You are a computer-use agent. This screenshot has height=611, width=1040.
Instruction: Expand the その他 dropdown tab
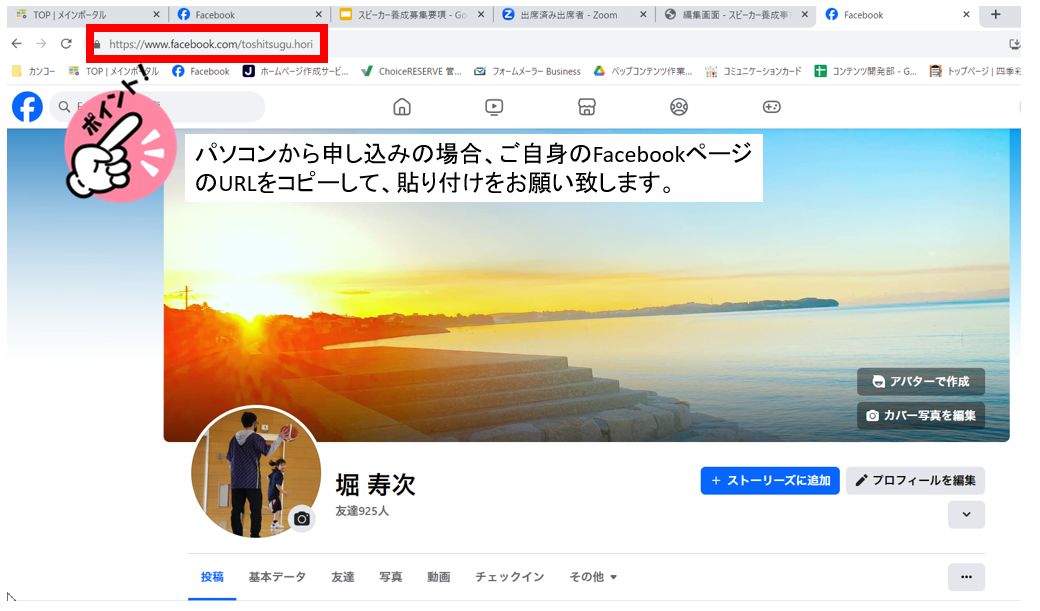coord(593,577)
